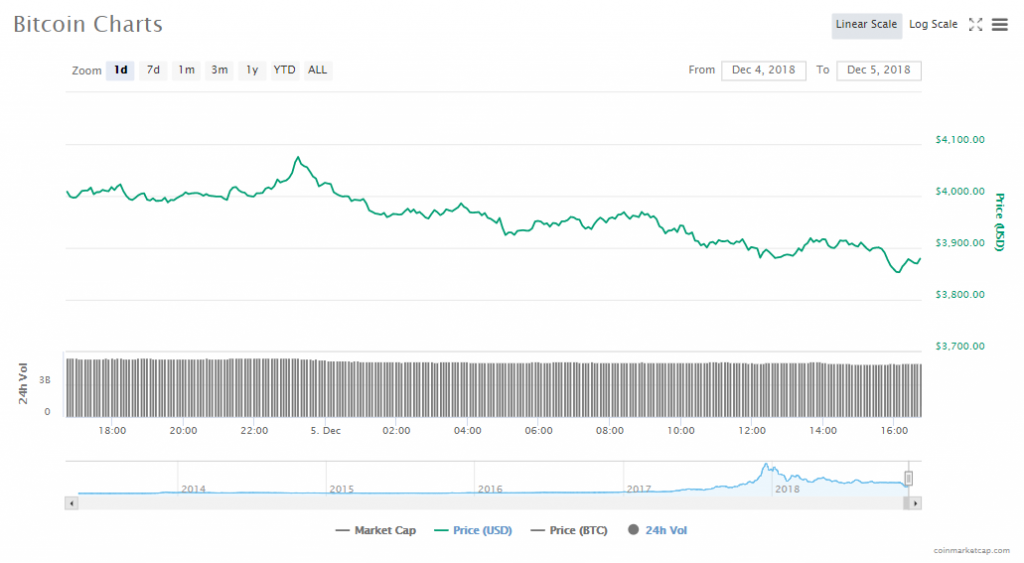Screen dimensions: 1024x563
Task: Click the navigator scrollbar right arrow
Action: coord(916,503)
